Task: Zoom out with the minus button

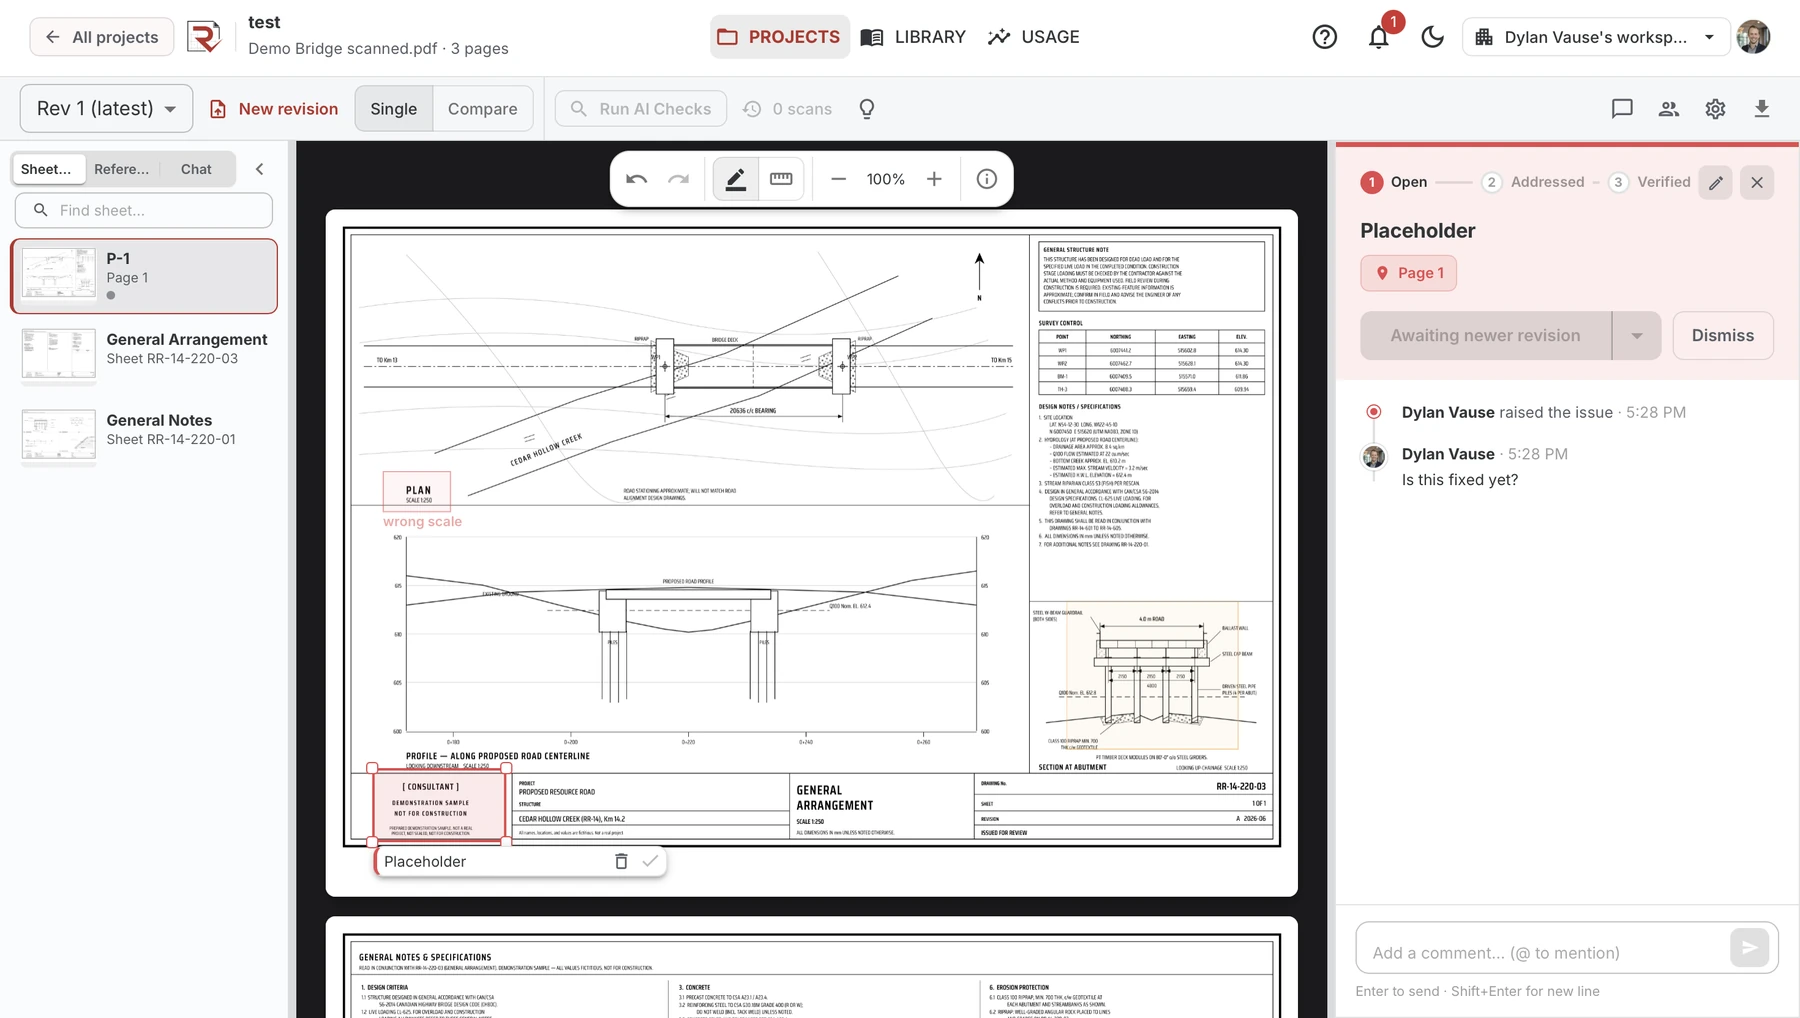Action: [839, 179]
